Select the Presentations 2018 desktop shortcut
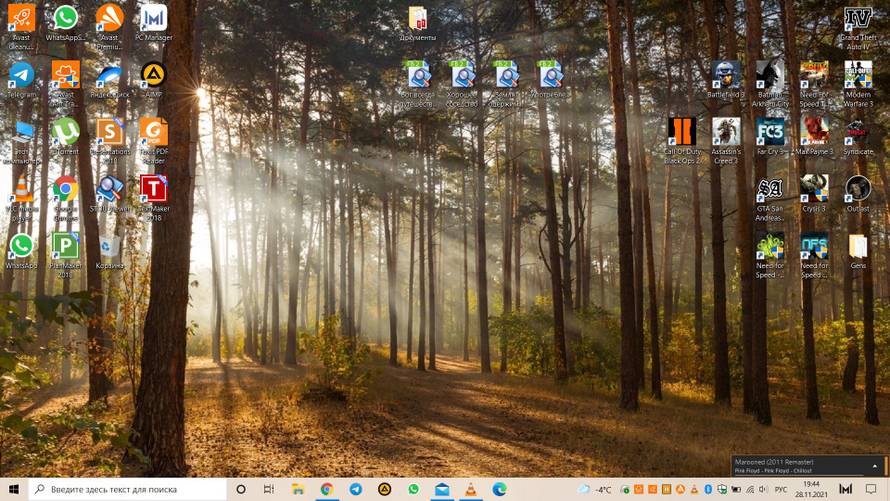Image resolution: width=890 pixels, height=501 pixels. pos(110,141)
